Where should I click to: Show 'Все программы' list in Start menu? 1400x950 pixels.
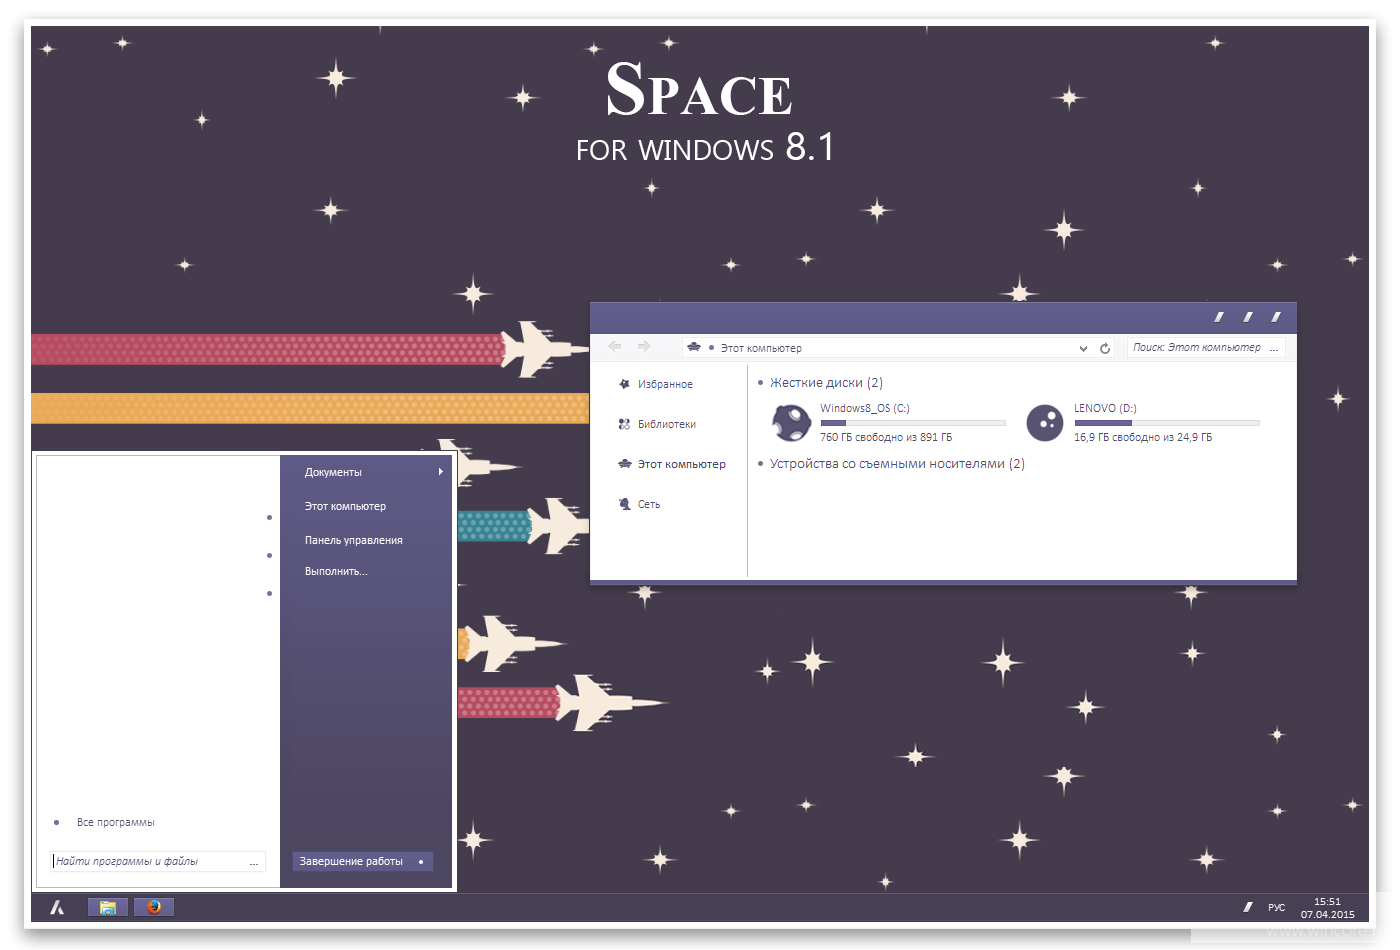click(115, 822)
